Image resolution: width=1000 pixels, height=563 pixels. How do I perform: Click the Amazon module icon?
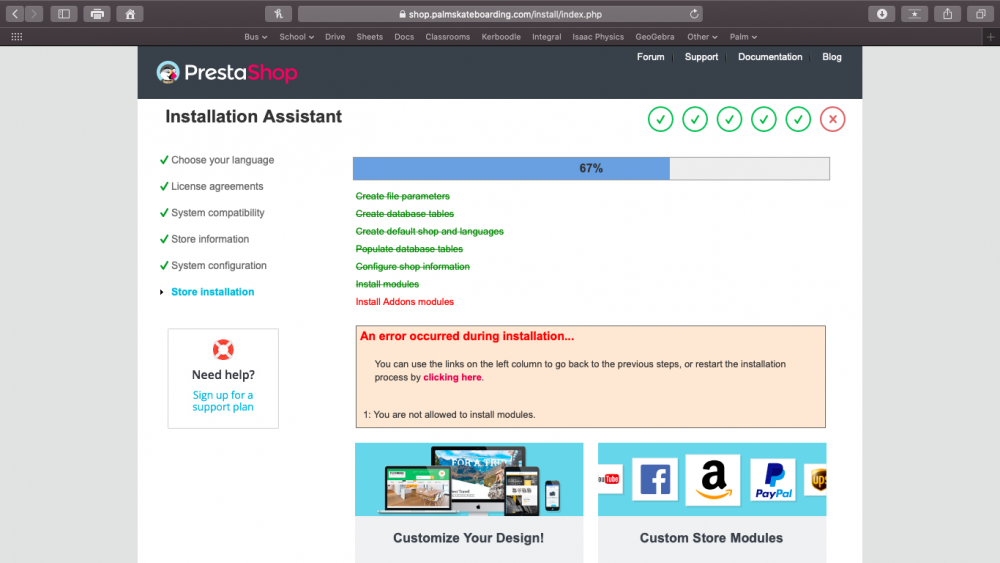tap(713, 479)
